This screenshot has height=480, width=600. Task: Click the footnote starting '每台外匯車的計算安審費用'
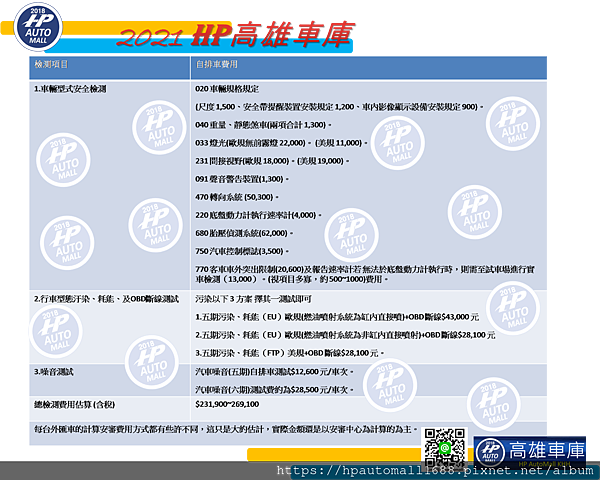(x=226, y=429)
